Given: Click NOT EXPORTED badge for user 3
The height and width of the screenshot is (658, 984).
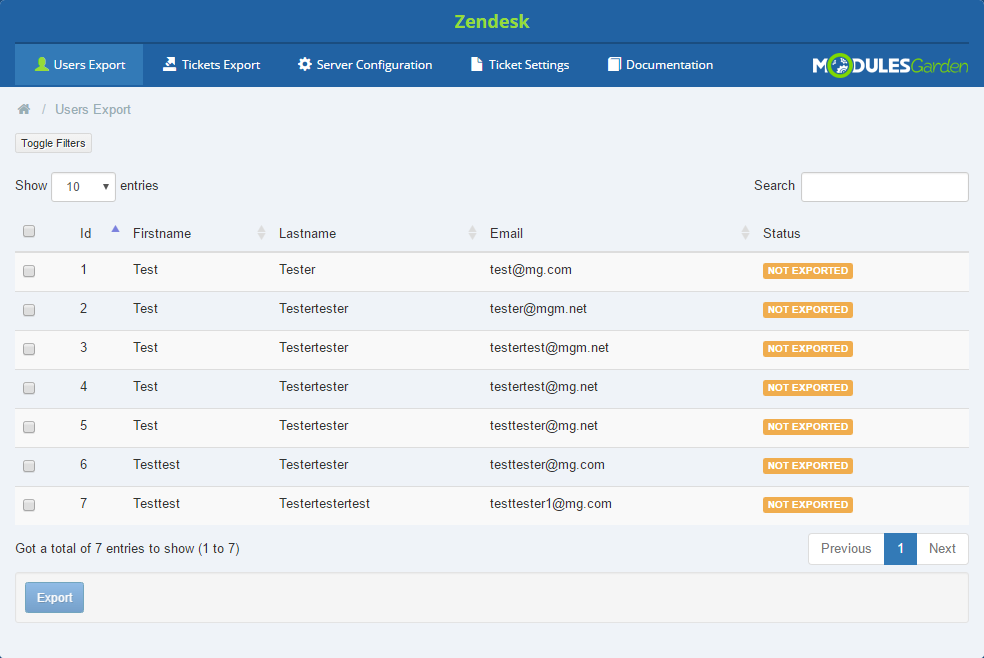Looking at the screenshot, I should 808,348.
